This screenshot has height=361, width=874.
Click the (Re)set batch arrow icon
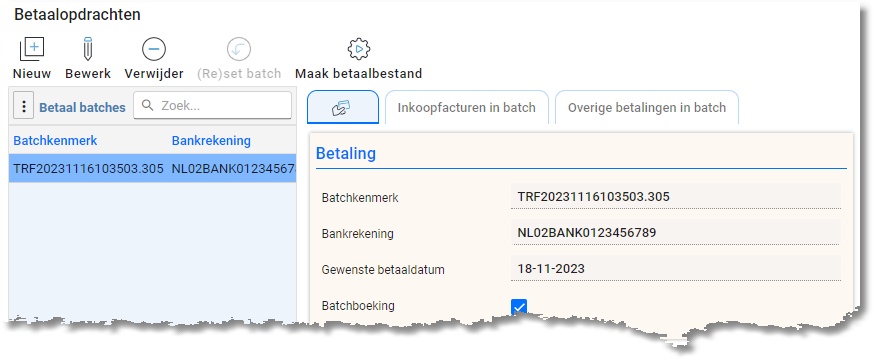239,49
